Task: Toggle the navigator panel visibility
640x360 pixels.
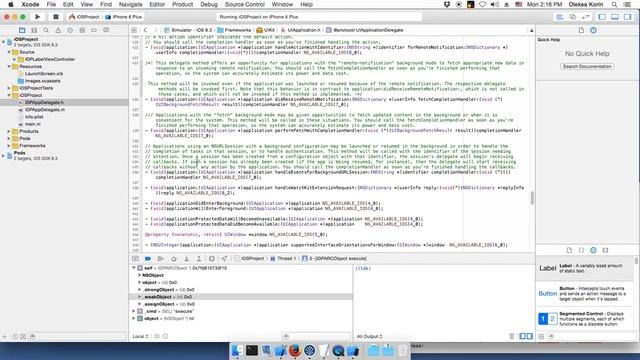Action: tap(602, 17)
